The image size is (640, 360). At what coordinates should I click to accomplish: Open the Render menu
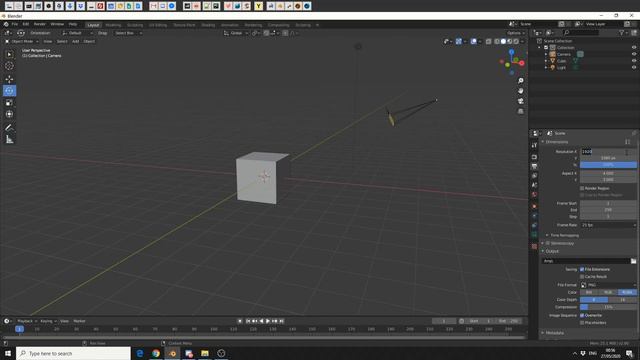tap(40, 24)
